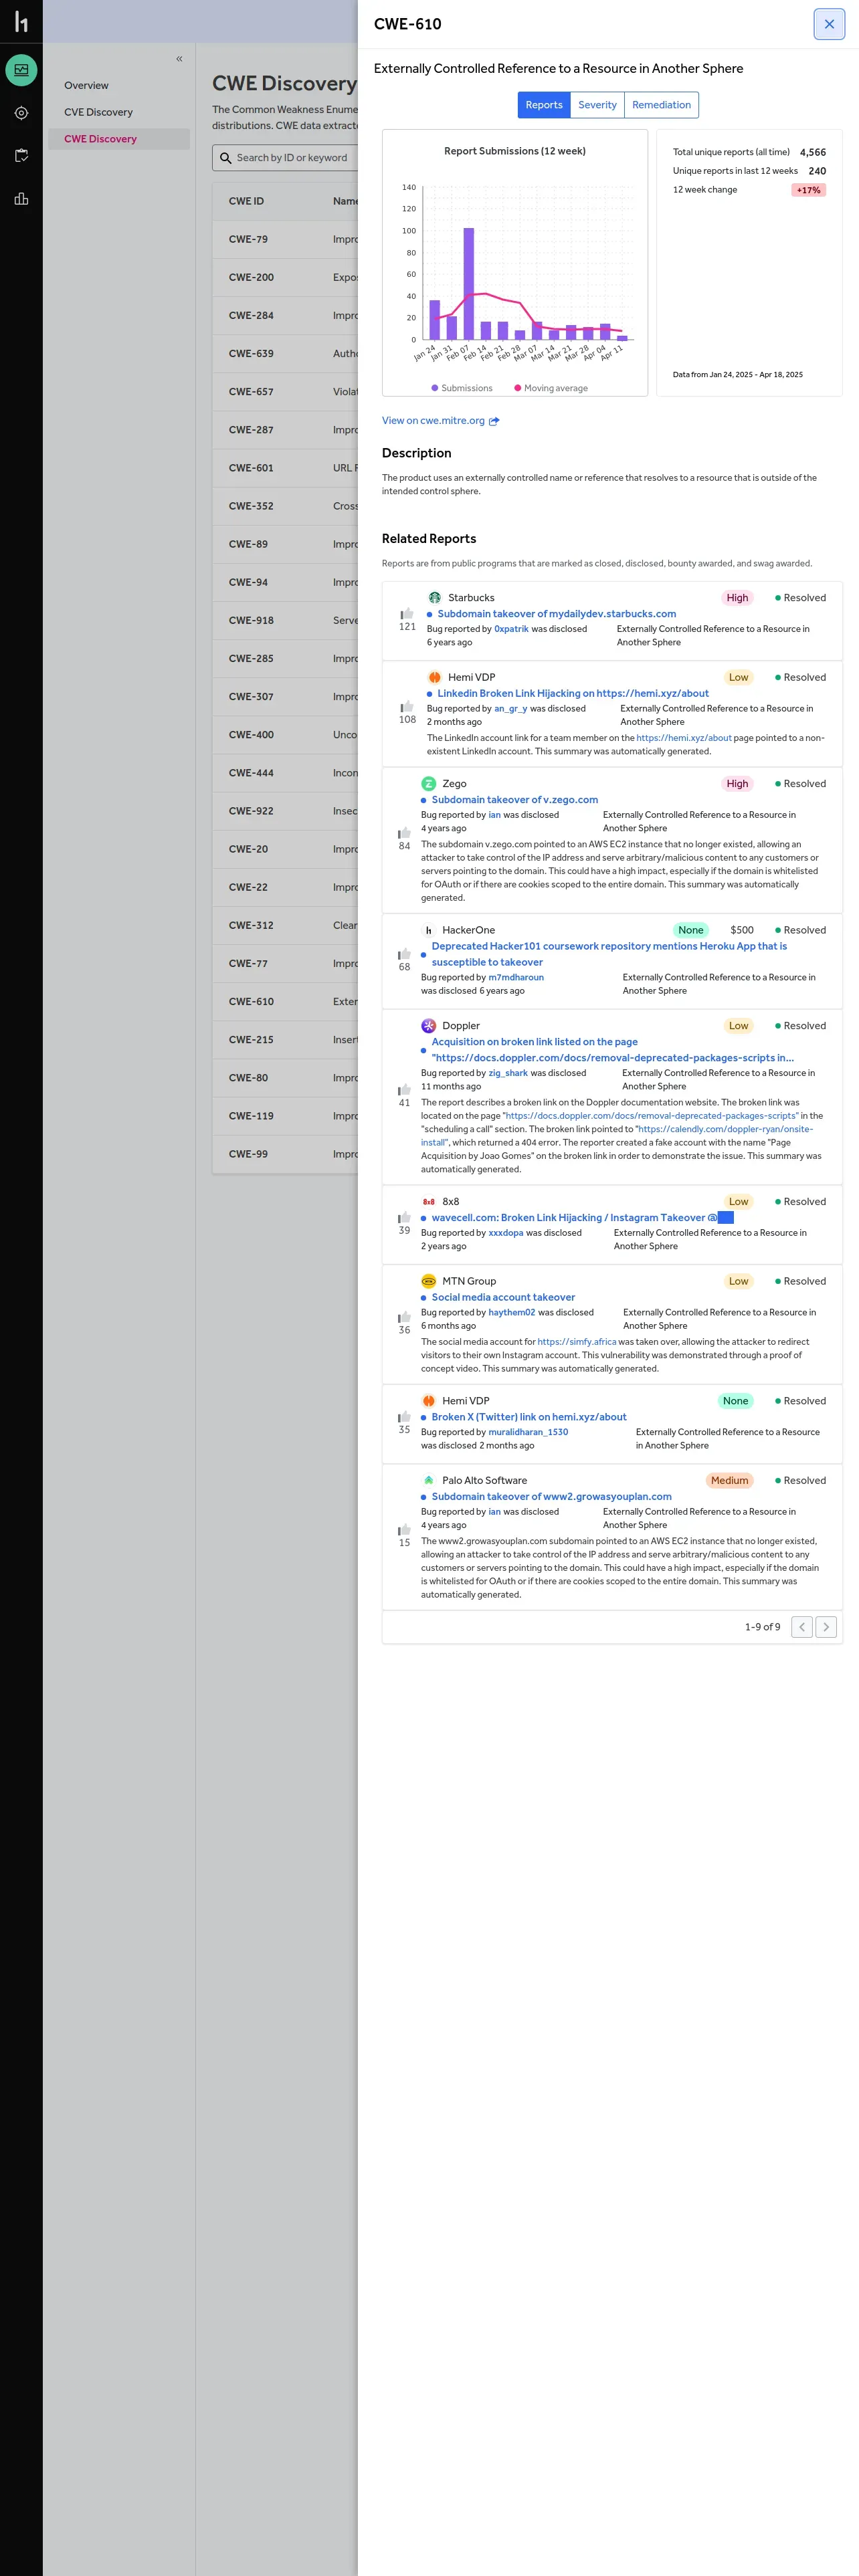Click external link icon beside cwe.mitre.org

[x=494, y=421]
